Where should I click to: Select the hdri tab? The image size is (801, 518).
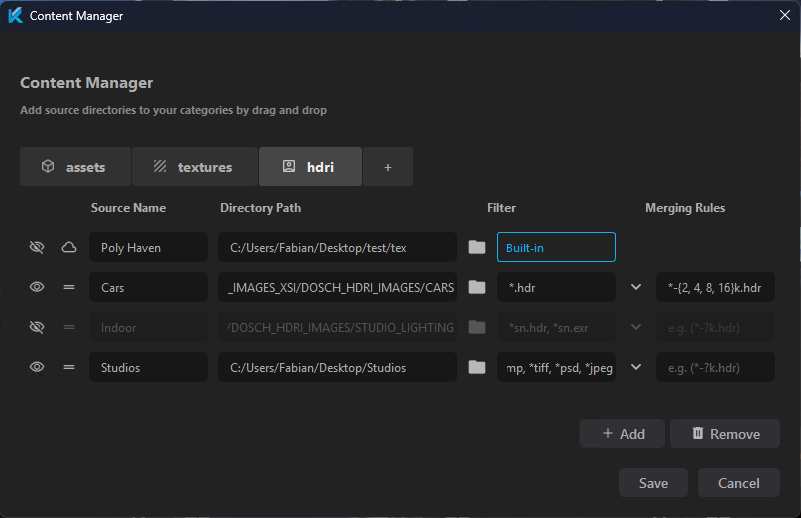pos(311,167)
